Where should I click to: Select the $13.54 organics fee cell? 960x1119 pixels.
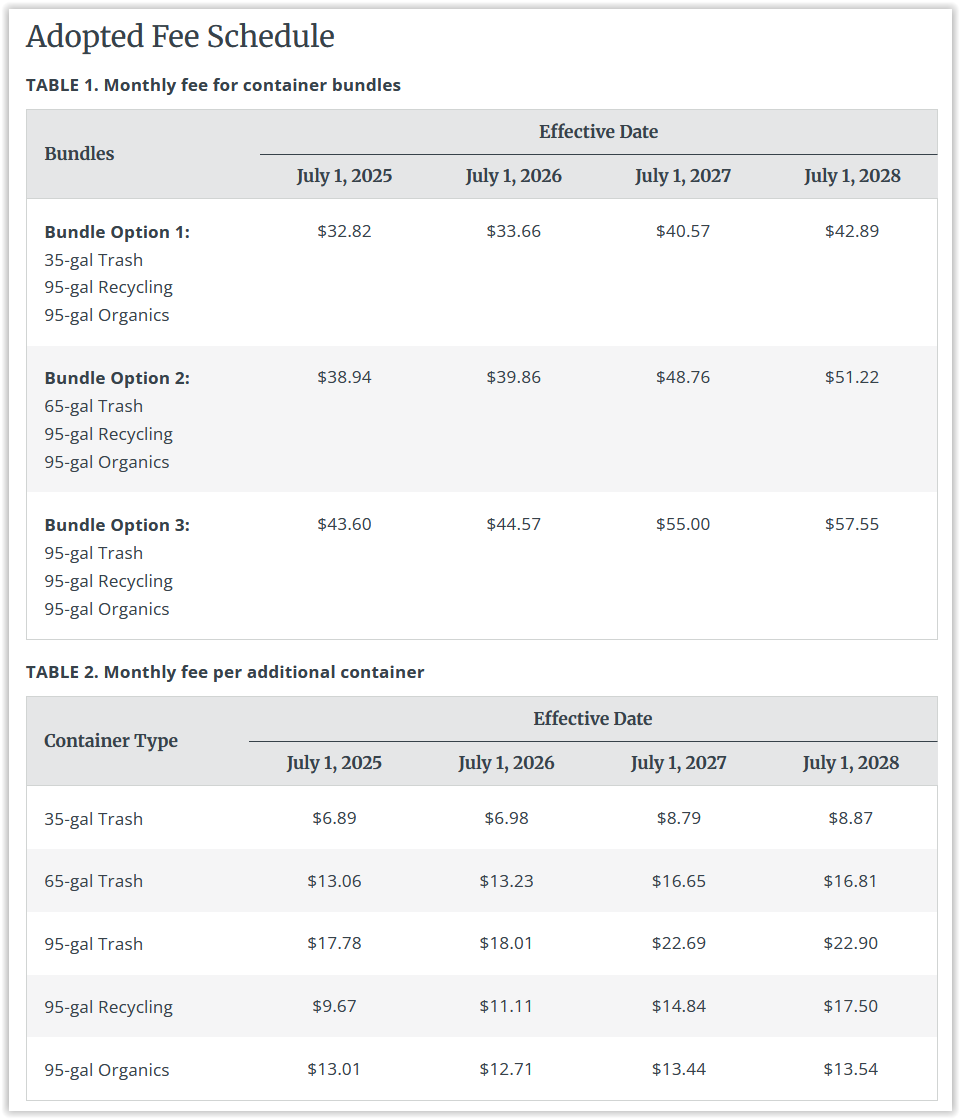coord(851,1069)
